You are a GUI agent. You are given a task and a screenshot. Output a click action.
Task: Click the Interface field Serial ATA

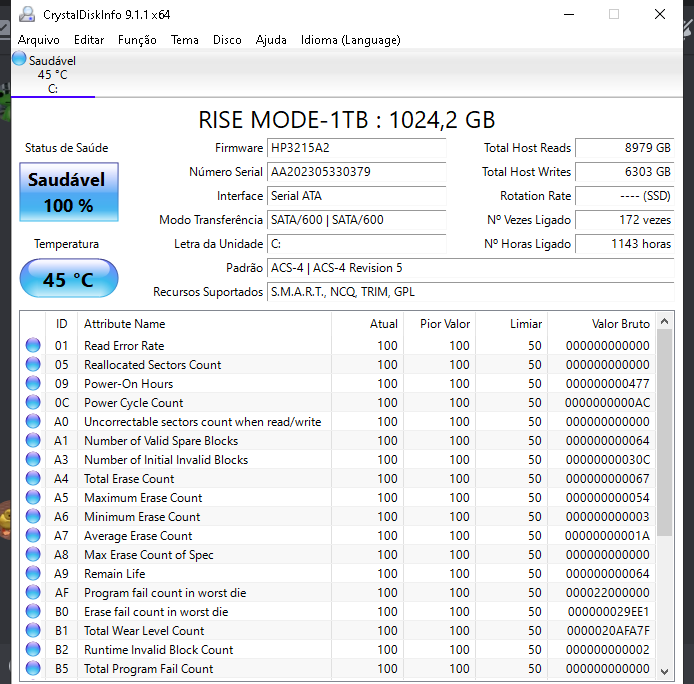[356, 196]
